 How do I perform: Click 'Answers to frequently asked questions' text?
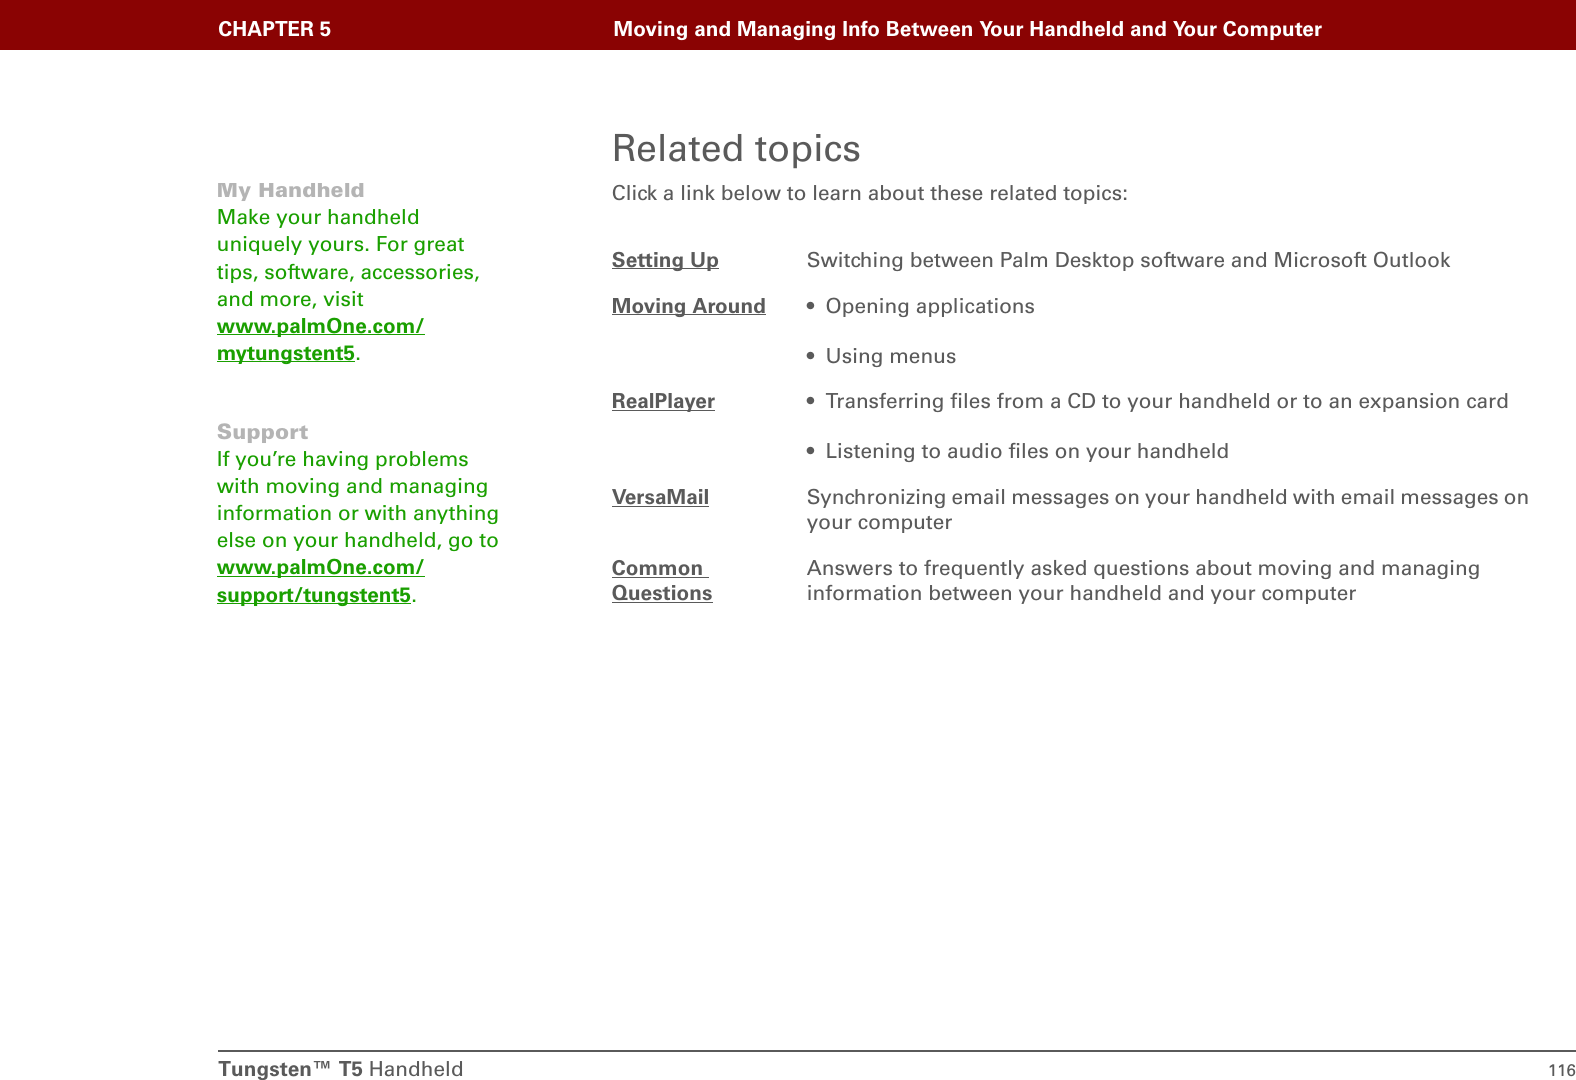pos(1143,580)
